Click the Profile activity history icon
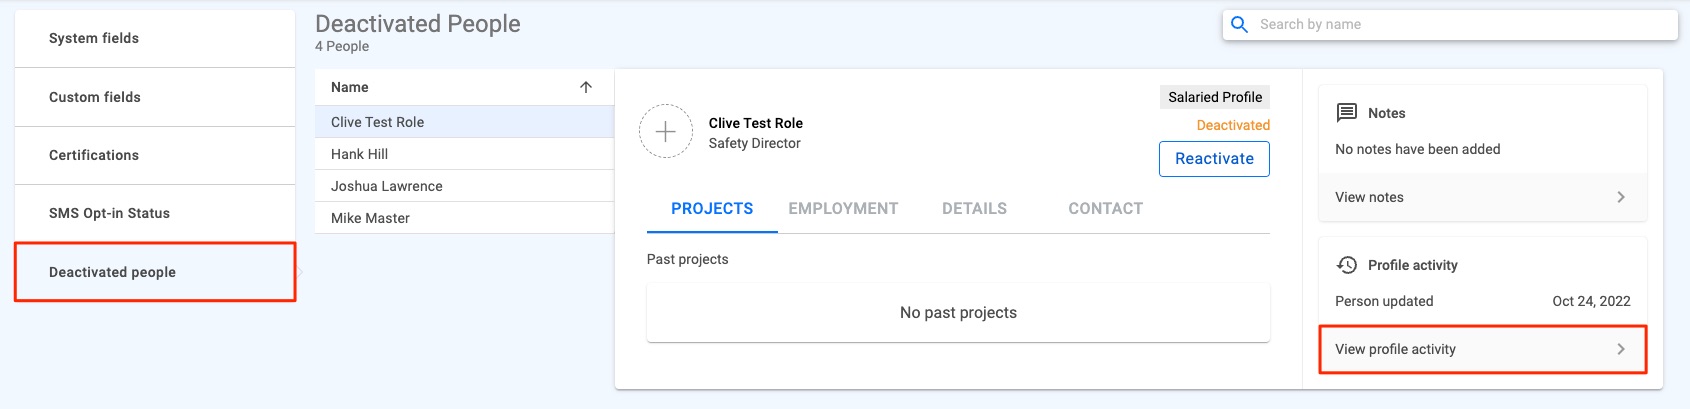 tap(1347, 265)
